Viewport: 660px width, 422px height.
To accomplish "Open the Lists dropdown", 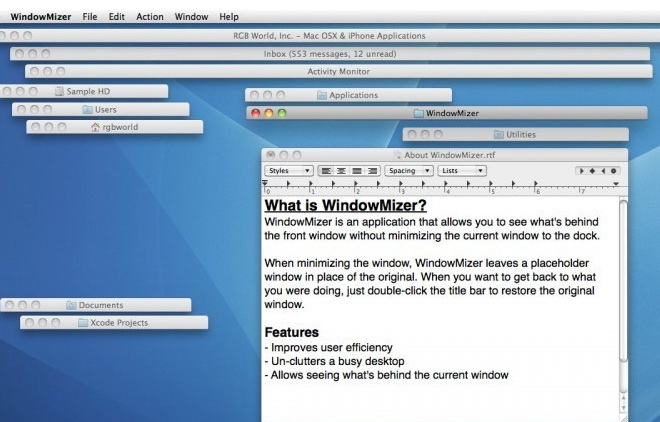I will (462, 171).
